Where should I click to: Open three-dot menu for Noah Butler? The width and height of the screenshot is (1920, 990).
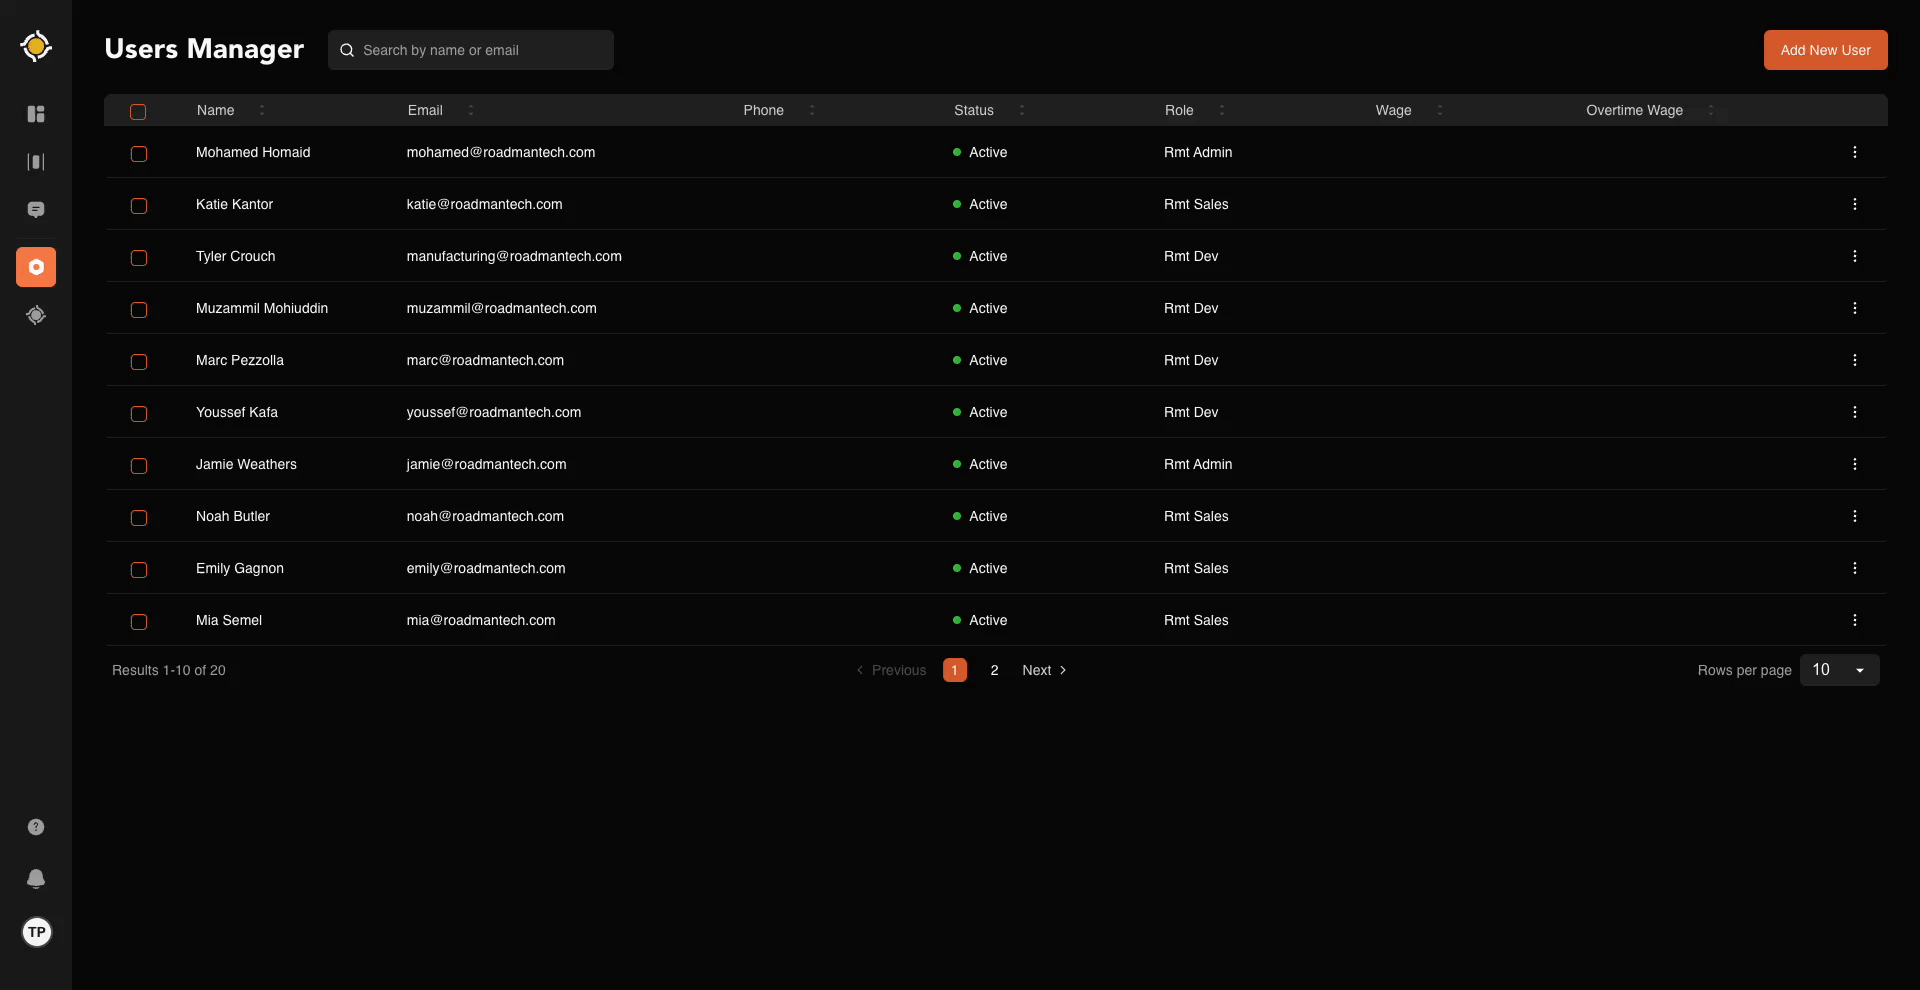point(1854,516)
